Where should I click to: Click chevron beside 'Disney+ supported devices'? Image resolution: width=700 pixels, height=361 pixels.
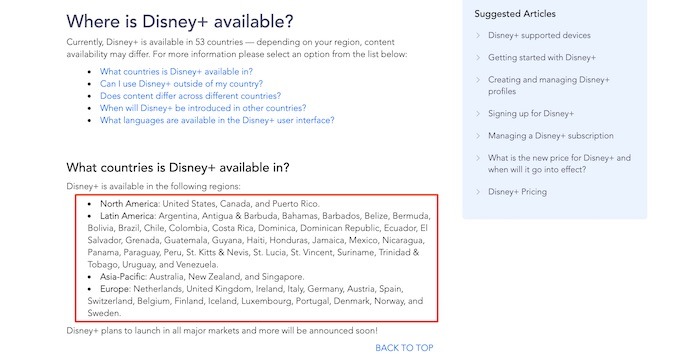click(478, 35)
